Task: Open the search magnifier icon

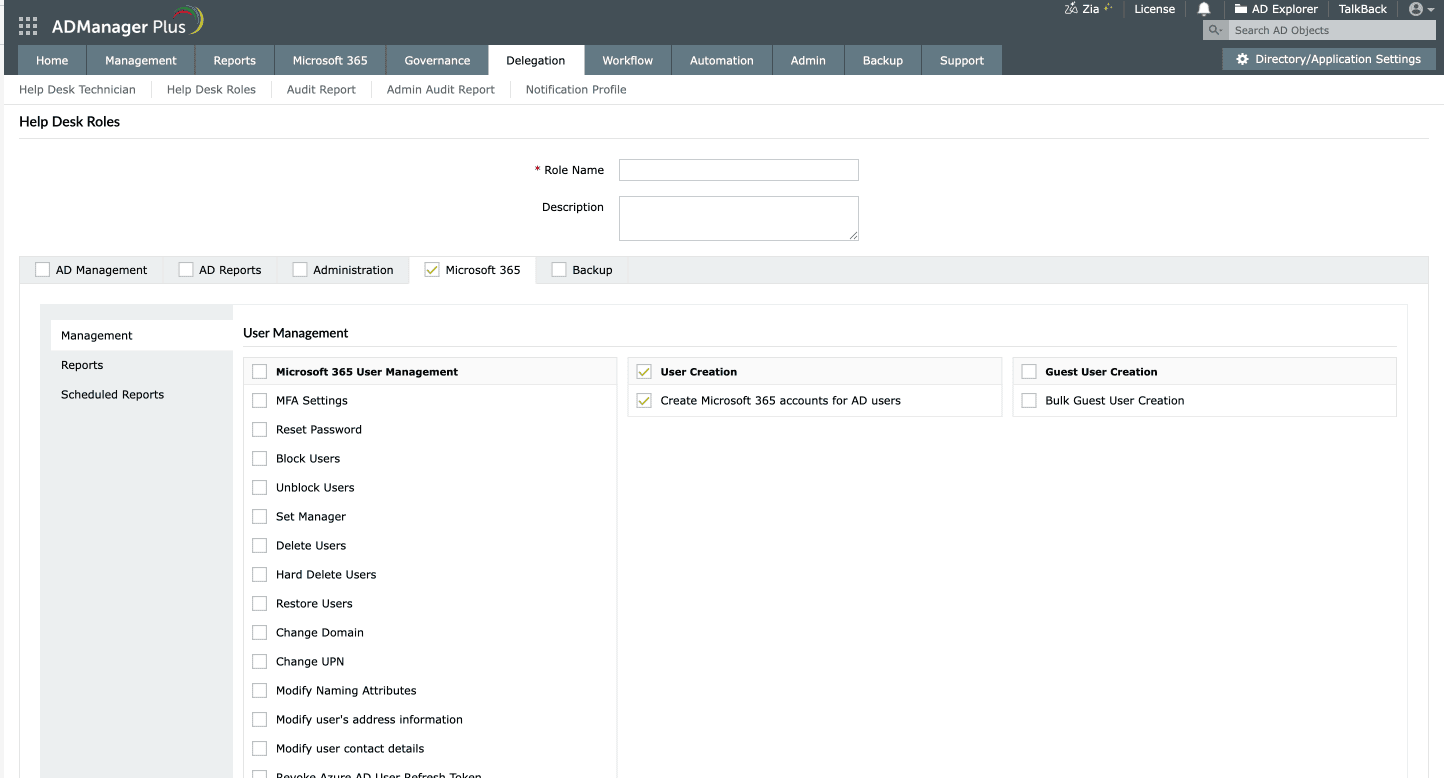Action: [x=1214, y=30]
